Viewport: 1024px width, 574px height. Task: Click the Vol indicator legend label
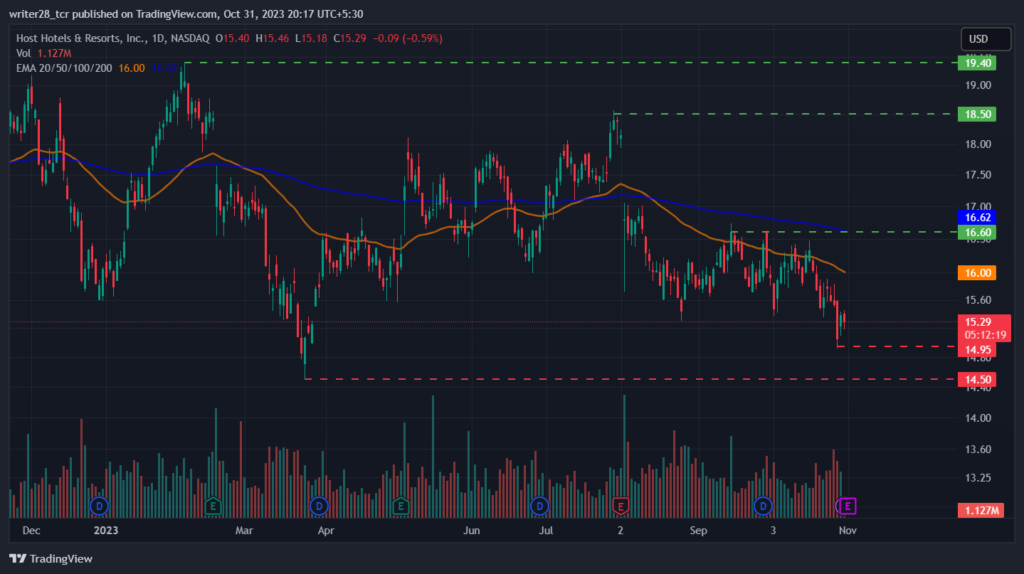tap(24, 53)
